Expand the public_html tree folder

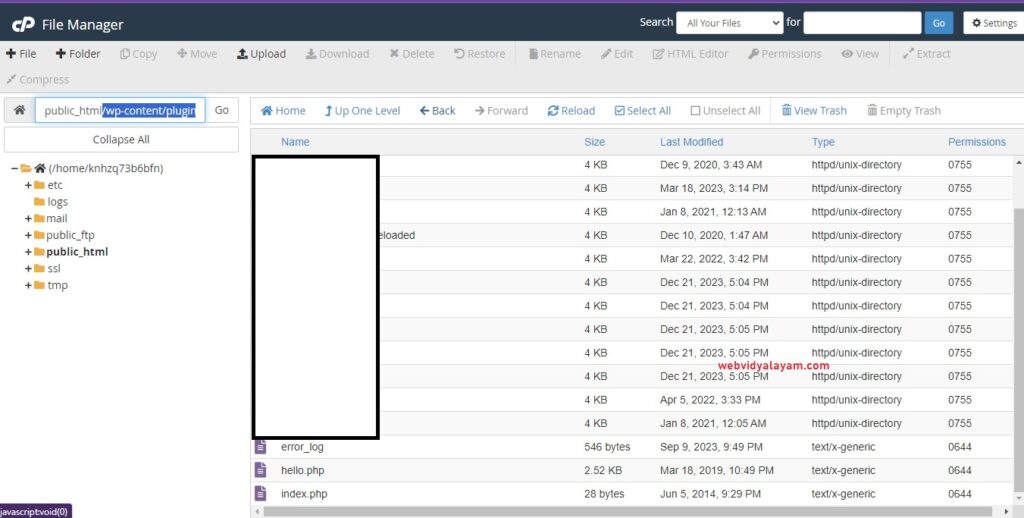(x=29, y=252)
